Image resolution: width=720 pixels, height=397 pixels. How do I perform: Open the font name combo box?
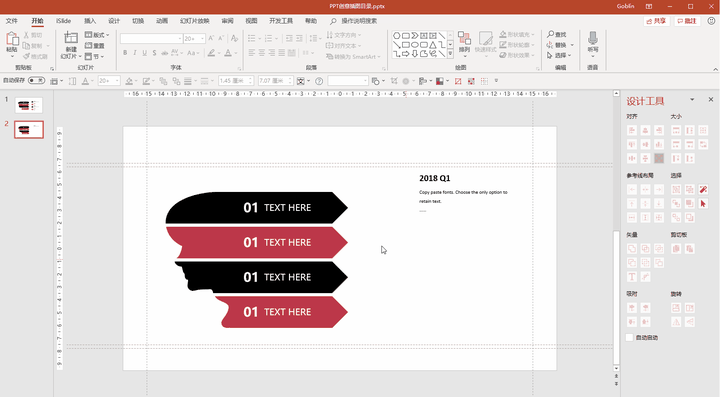151,39
